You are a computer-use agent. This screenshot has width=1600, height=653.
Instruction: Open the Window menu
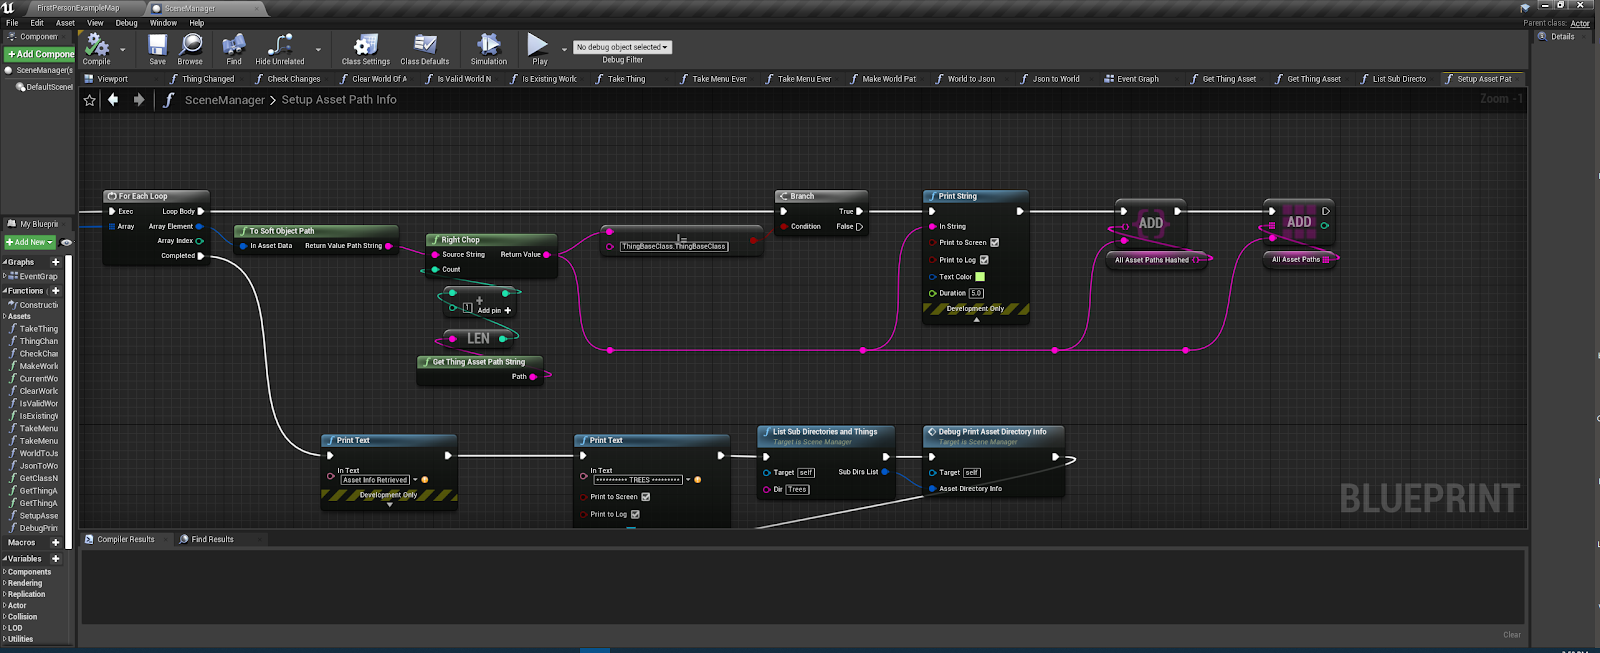point(163,23)
